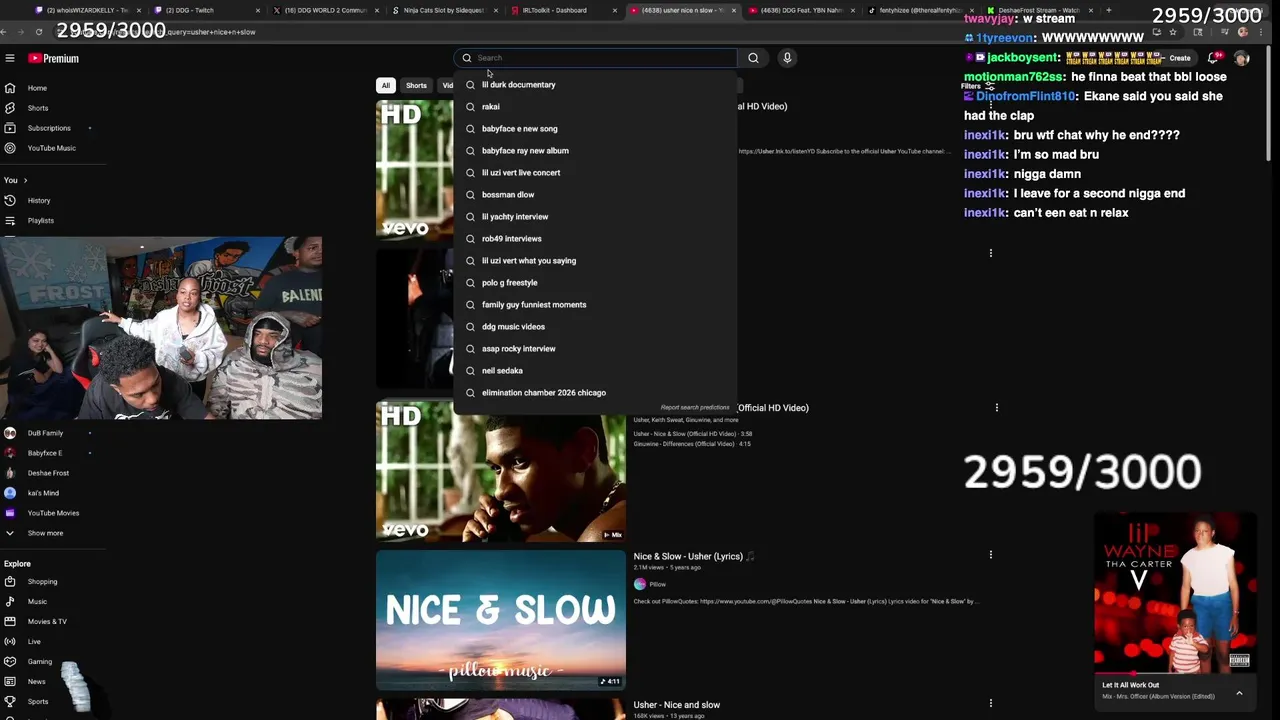This screenshot has height=720, width=1280.
Task: Expand Show more subscriptions
Action: (45, 533)
